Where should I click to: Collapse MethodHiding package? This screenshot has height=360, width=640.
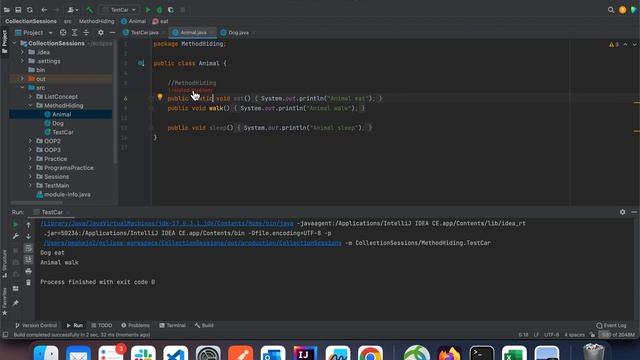(x=31, y=106)
